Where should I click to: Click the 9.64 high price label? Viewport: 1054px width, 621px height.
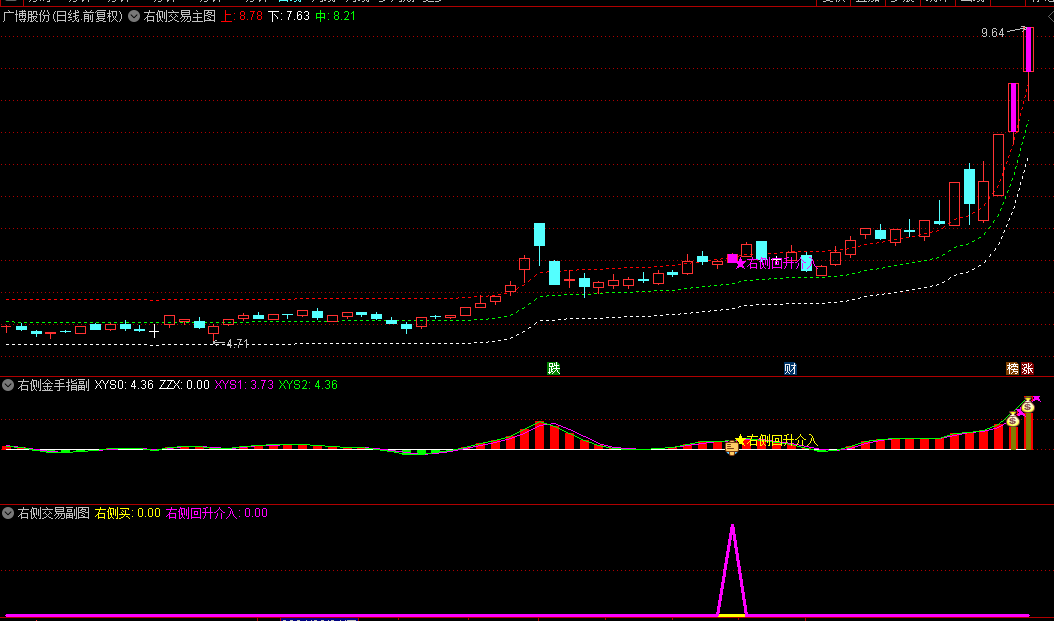pyautogui.click(x=992, y=33)
